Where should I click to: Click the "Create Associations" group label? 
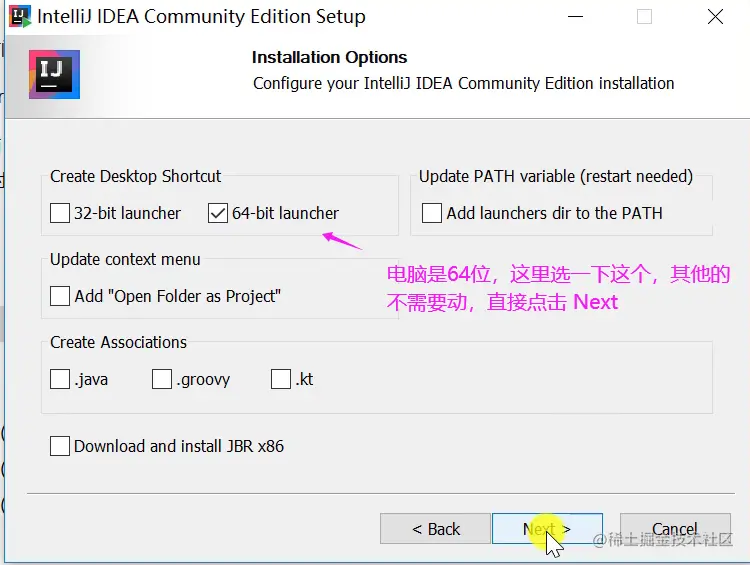pyautogui.click(x=118, y=343)
